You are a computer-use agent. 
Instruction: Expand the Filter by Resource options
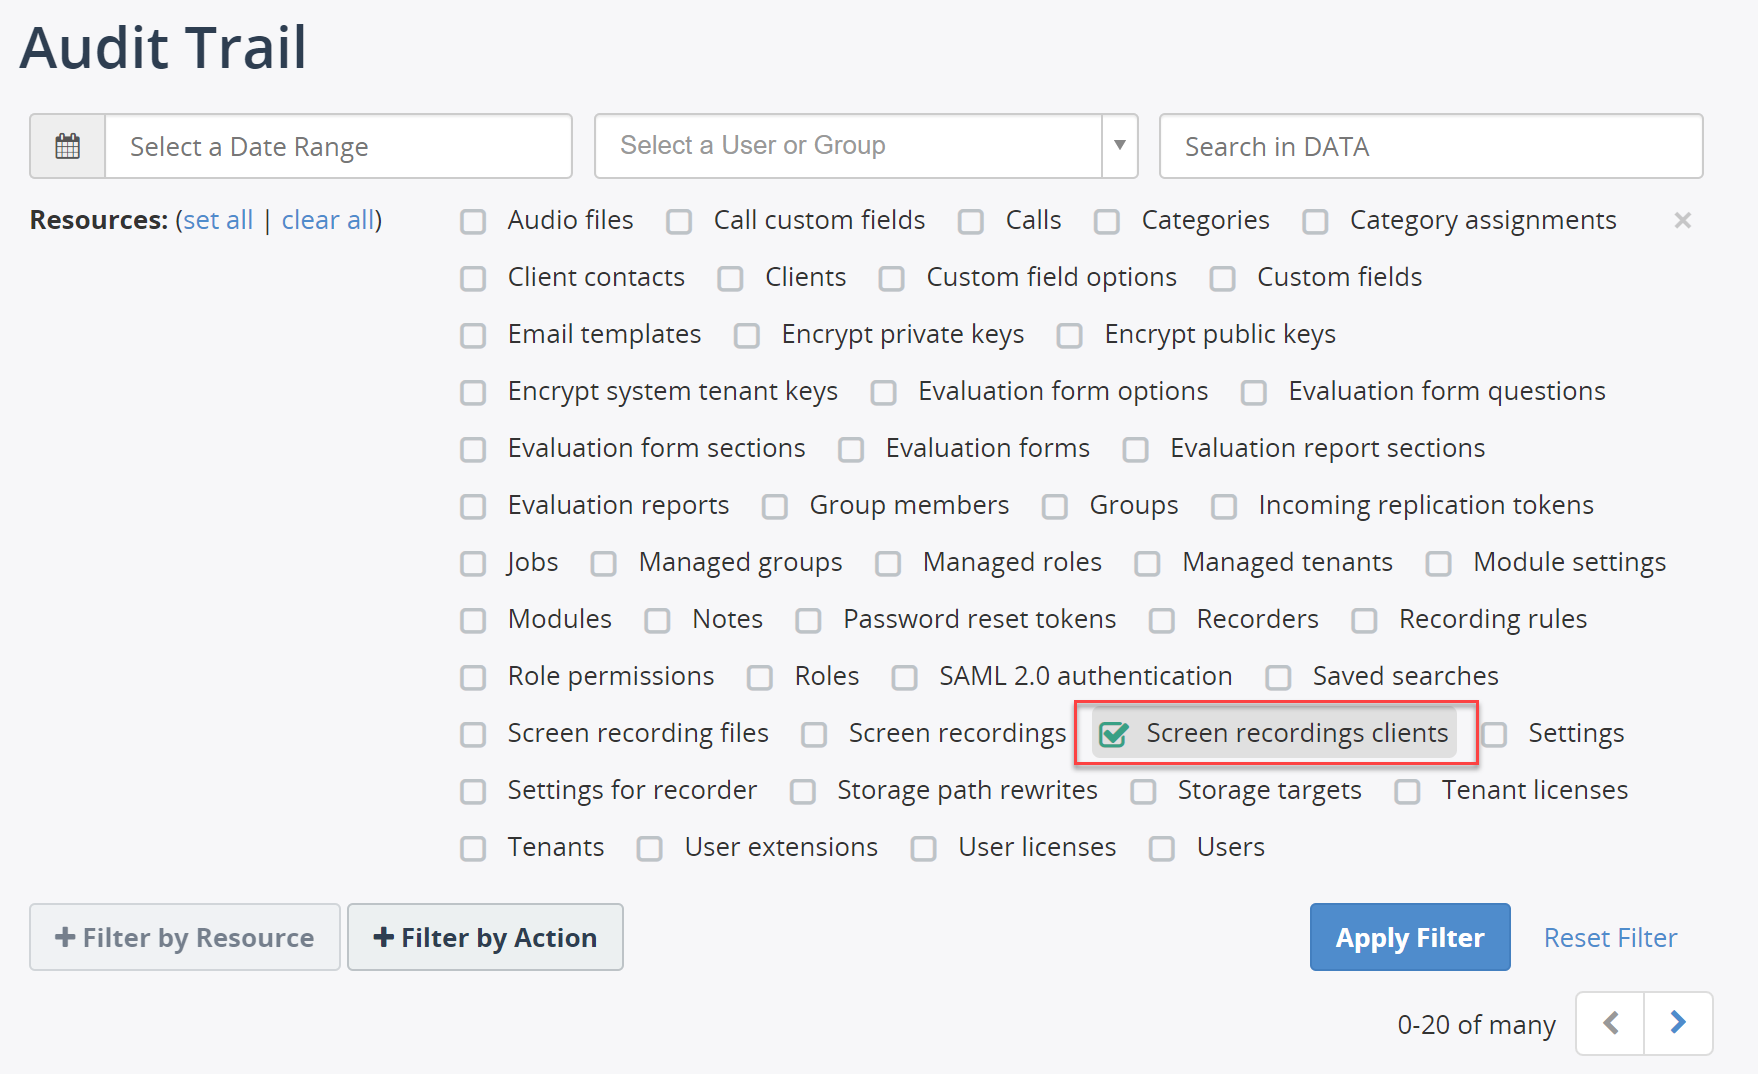[x=185, y=937]
